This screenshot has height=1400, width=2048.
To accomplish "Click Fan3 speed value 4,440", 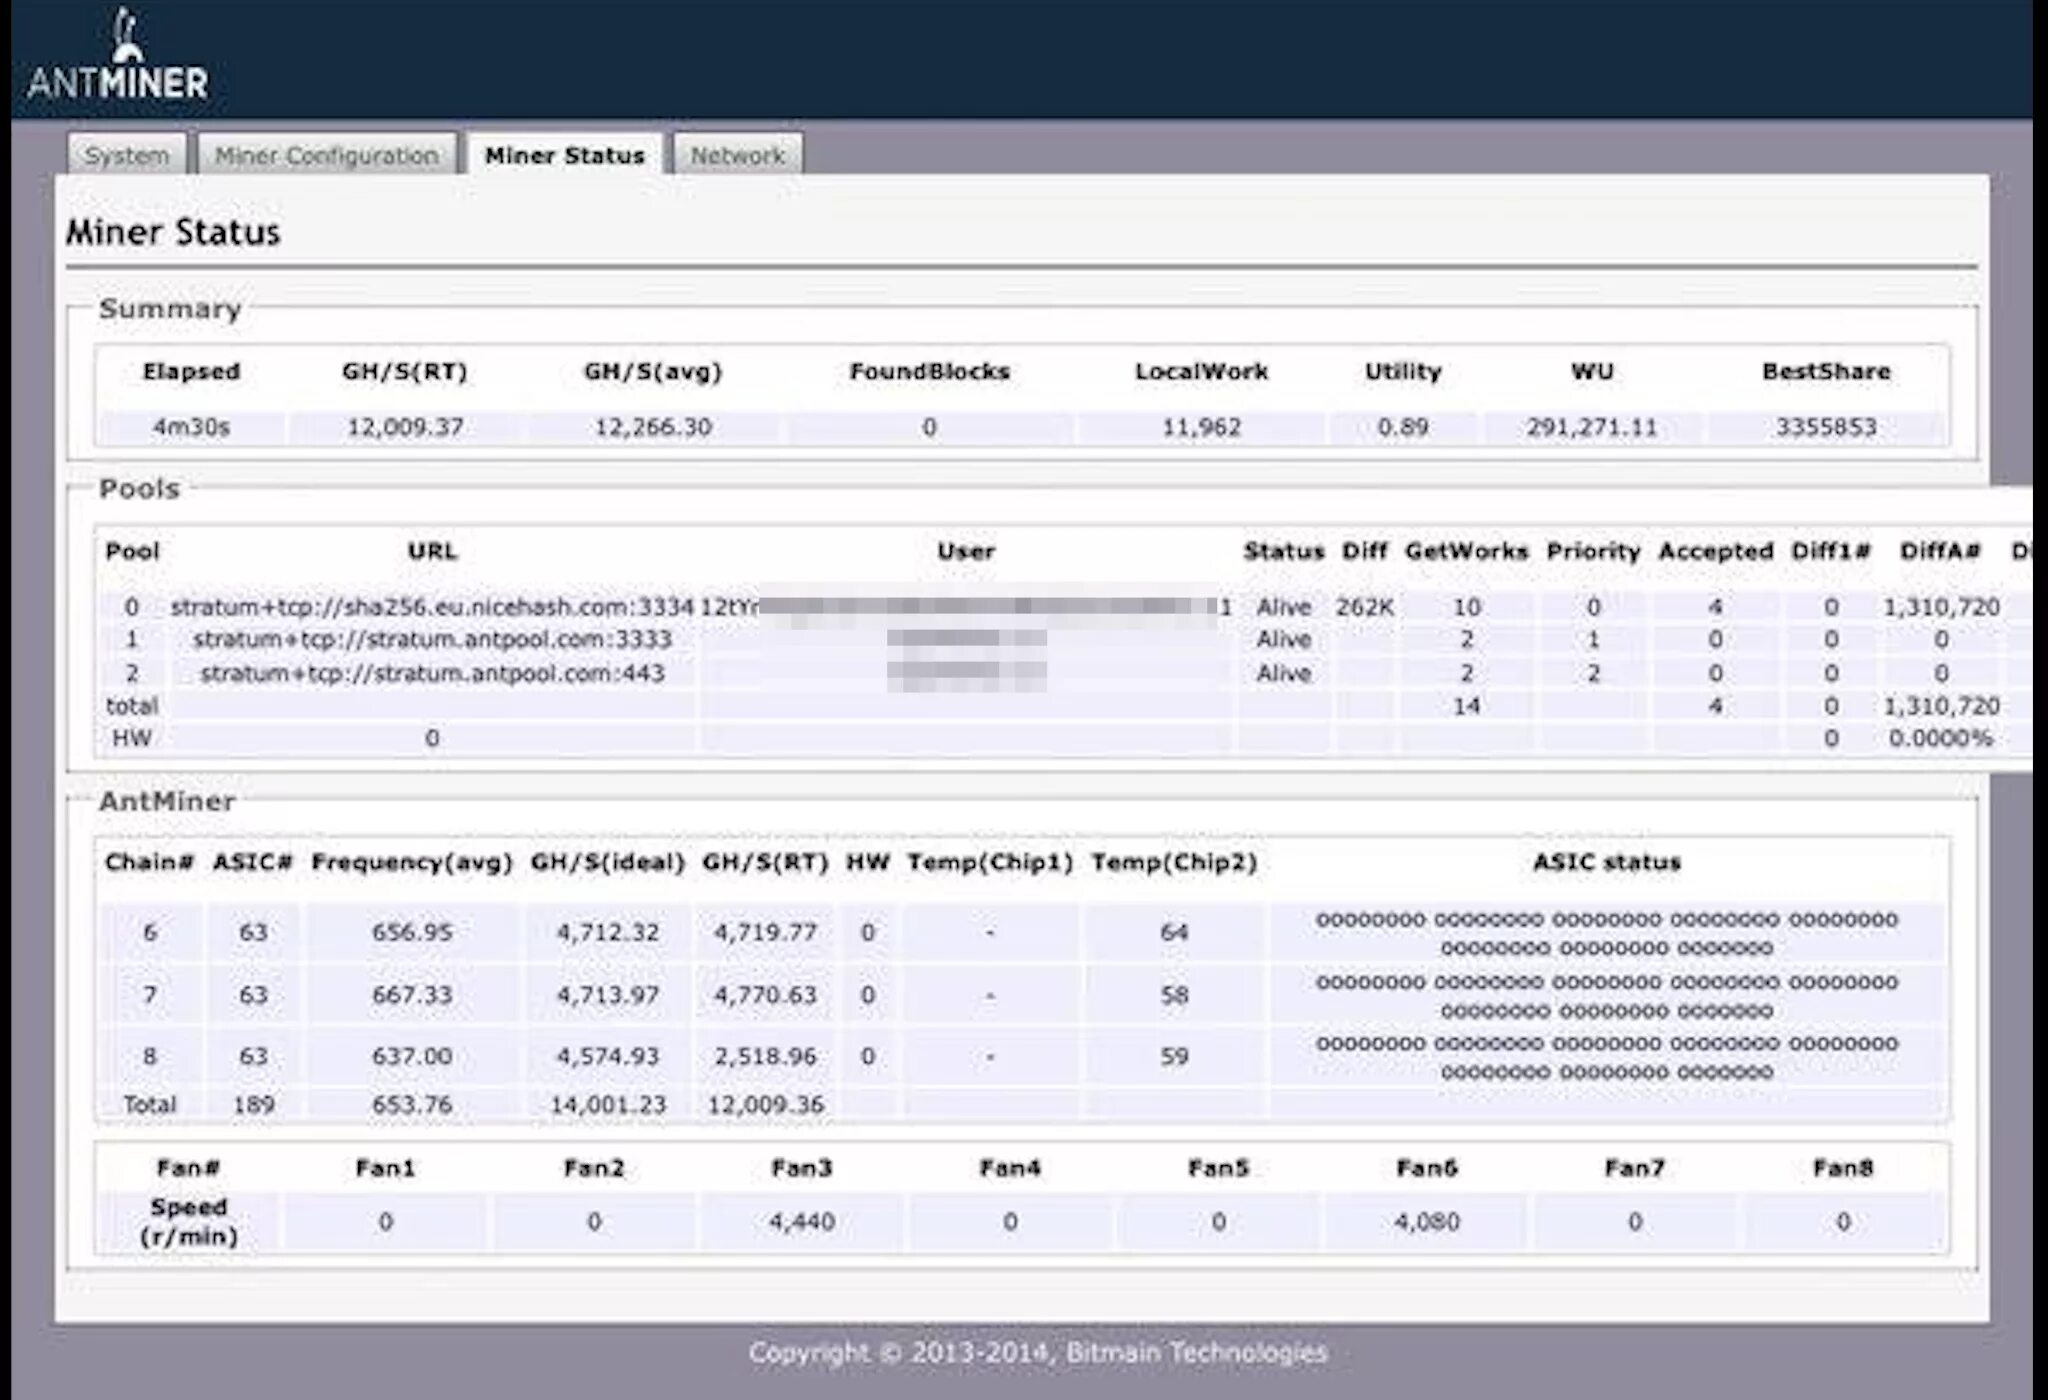I will [x=802, y=1222].
